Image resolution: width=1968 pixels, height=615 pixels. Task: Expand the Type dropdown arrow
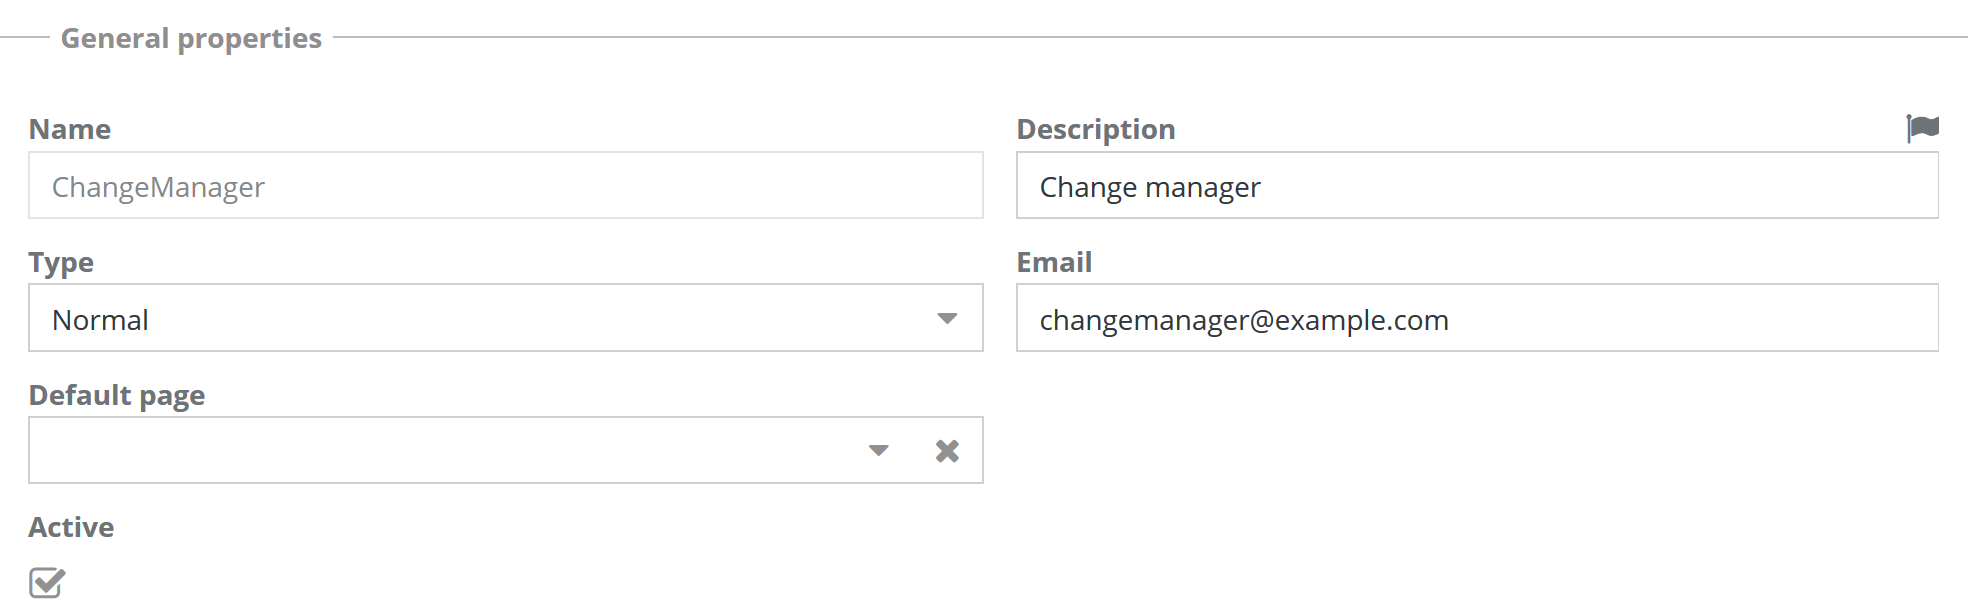(947, 319)
